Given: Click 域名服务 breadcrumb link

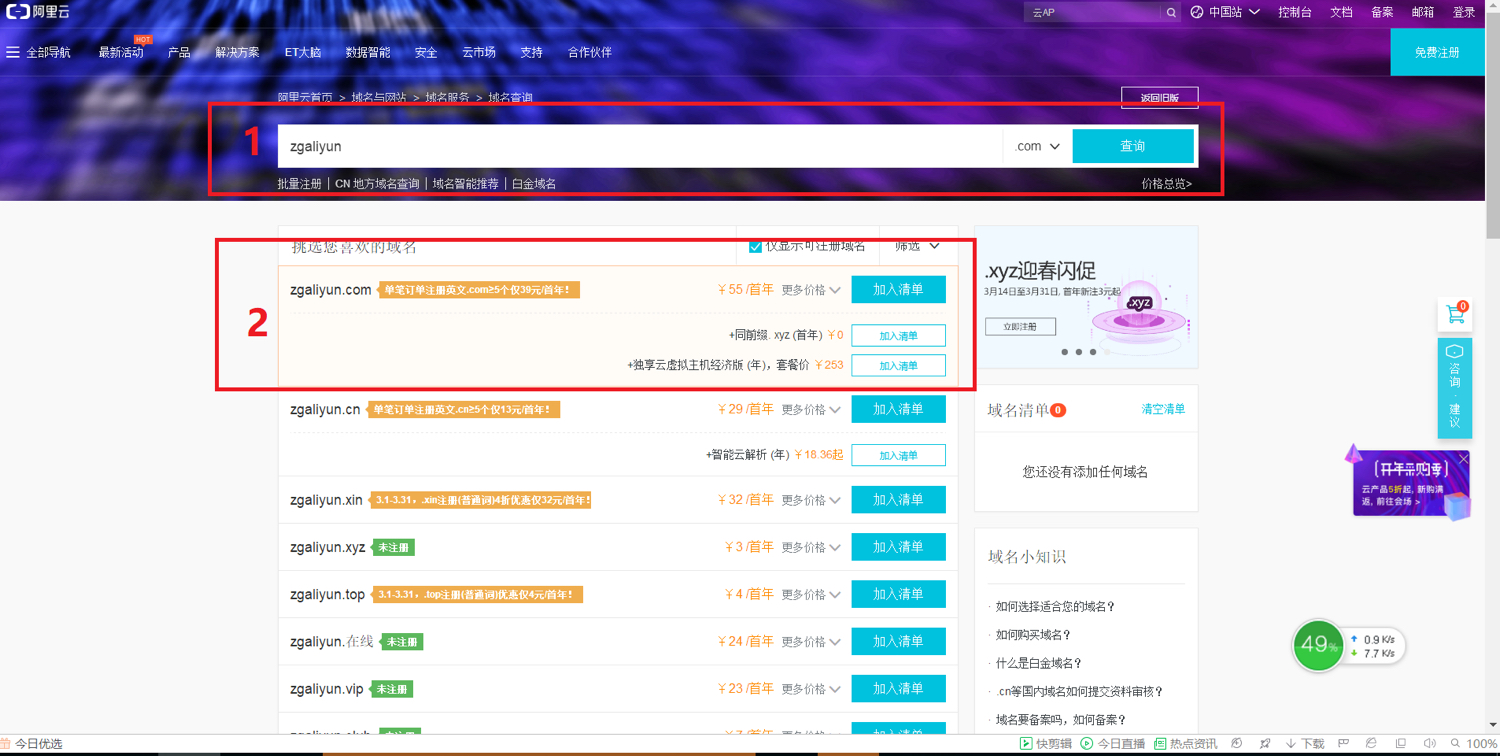Looking at the screenshot, I should tap(447, 98).
